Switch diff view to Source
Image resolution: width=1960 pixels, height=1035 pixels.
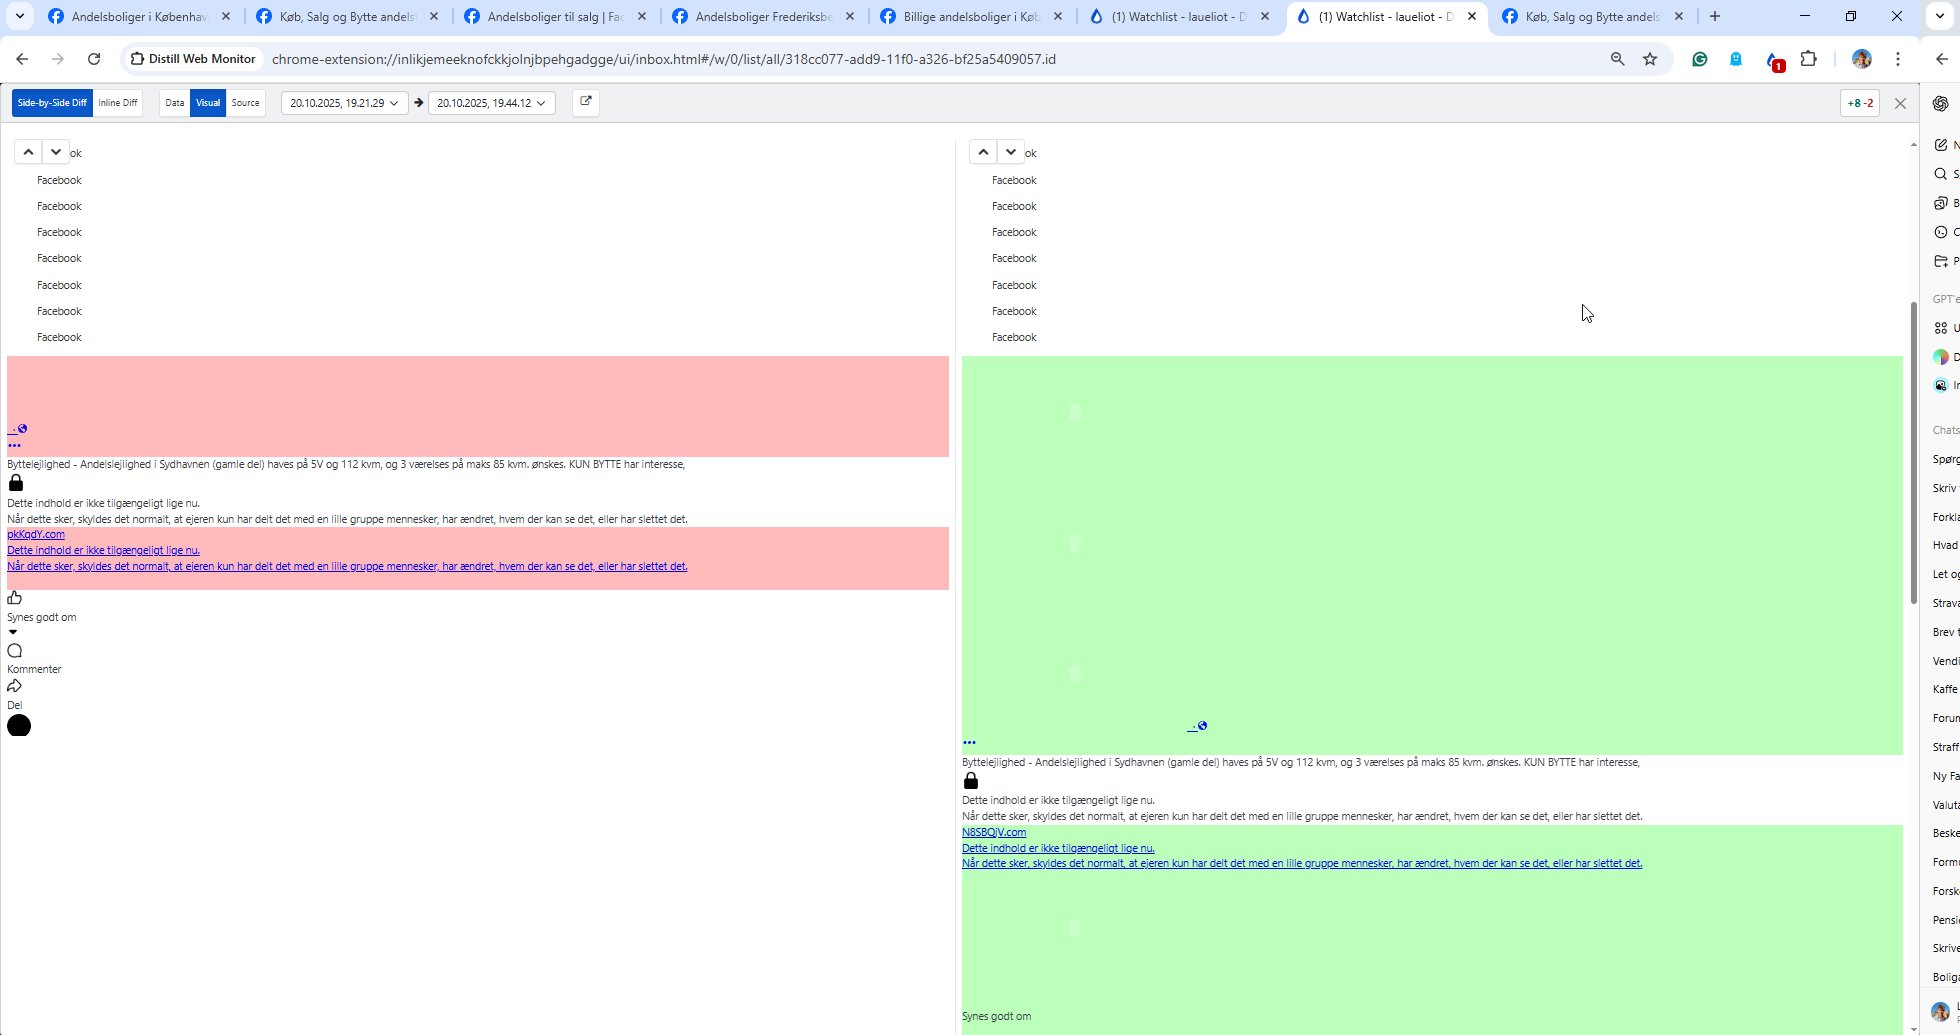tap(245, 103)
